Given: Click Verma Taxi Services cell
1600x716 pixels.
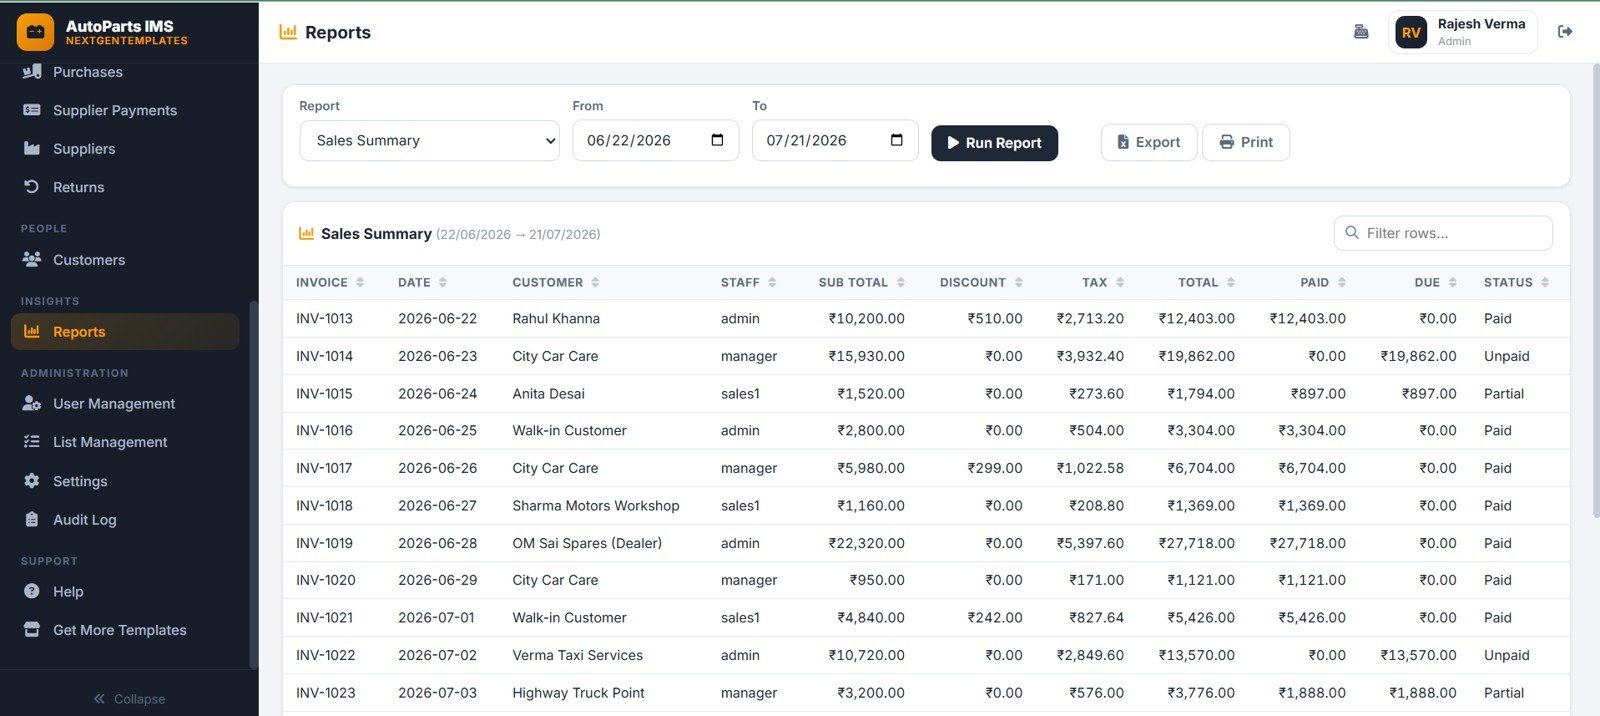Looking at the screenshot, I should [577, 656].
